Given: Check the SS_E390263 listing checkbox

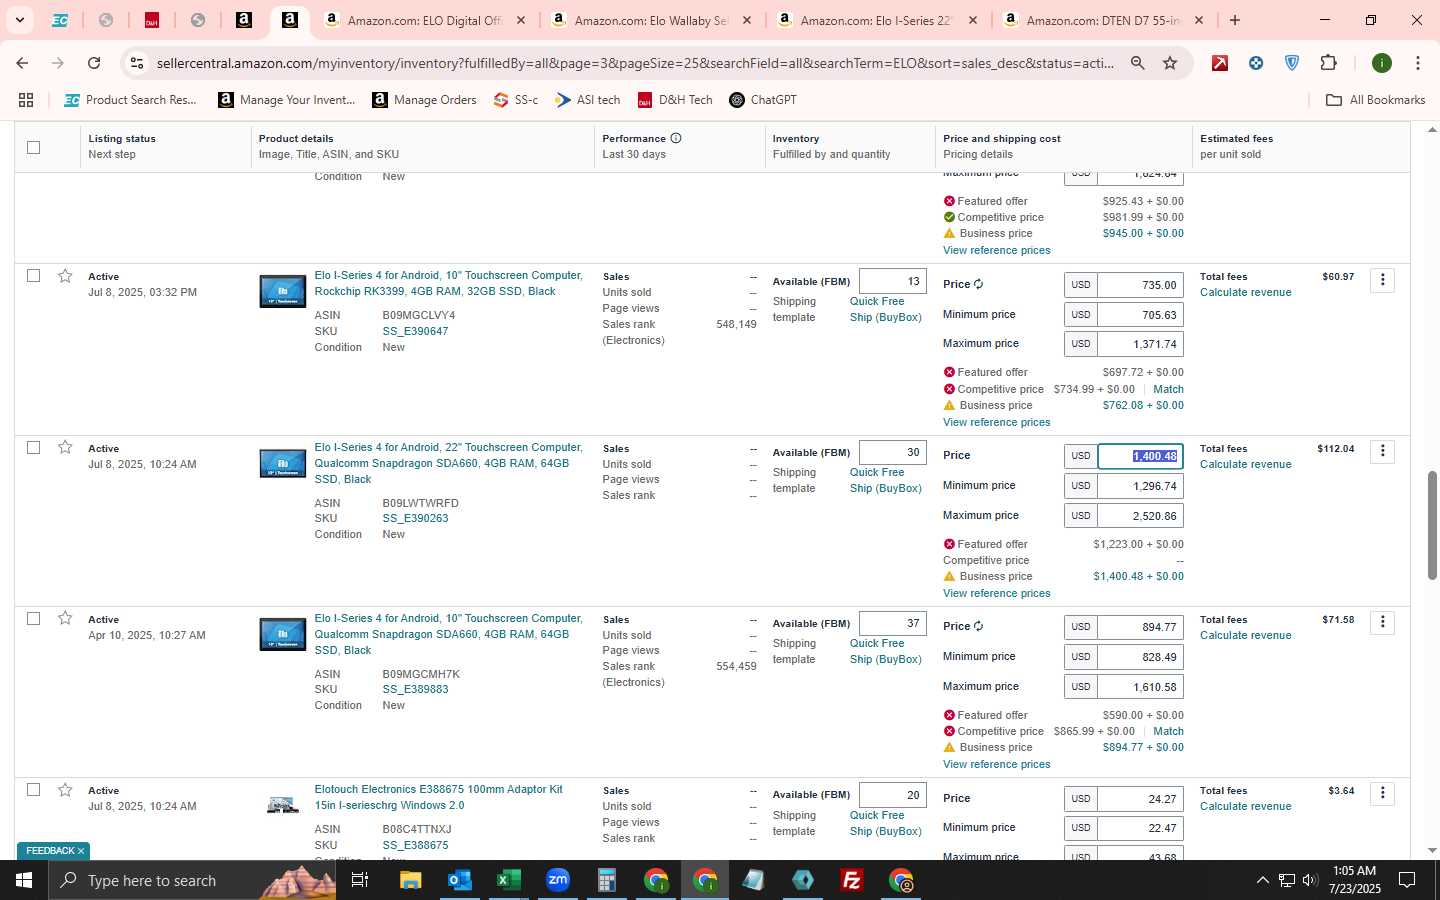Looking at the screenshot, I should (x=33, y=447).
